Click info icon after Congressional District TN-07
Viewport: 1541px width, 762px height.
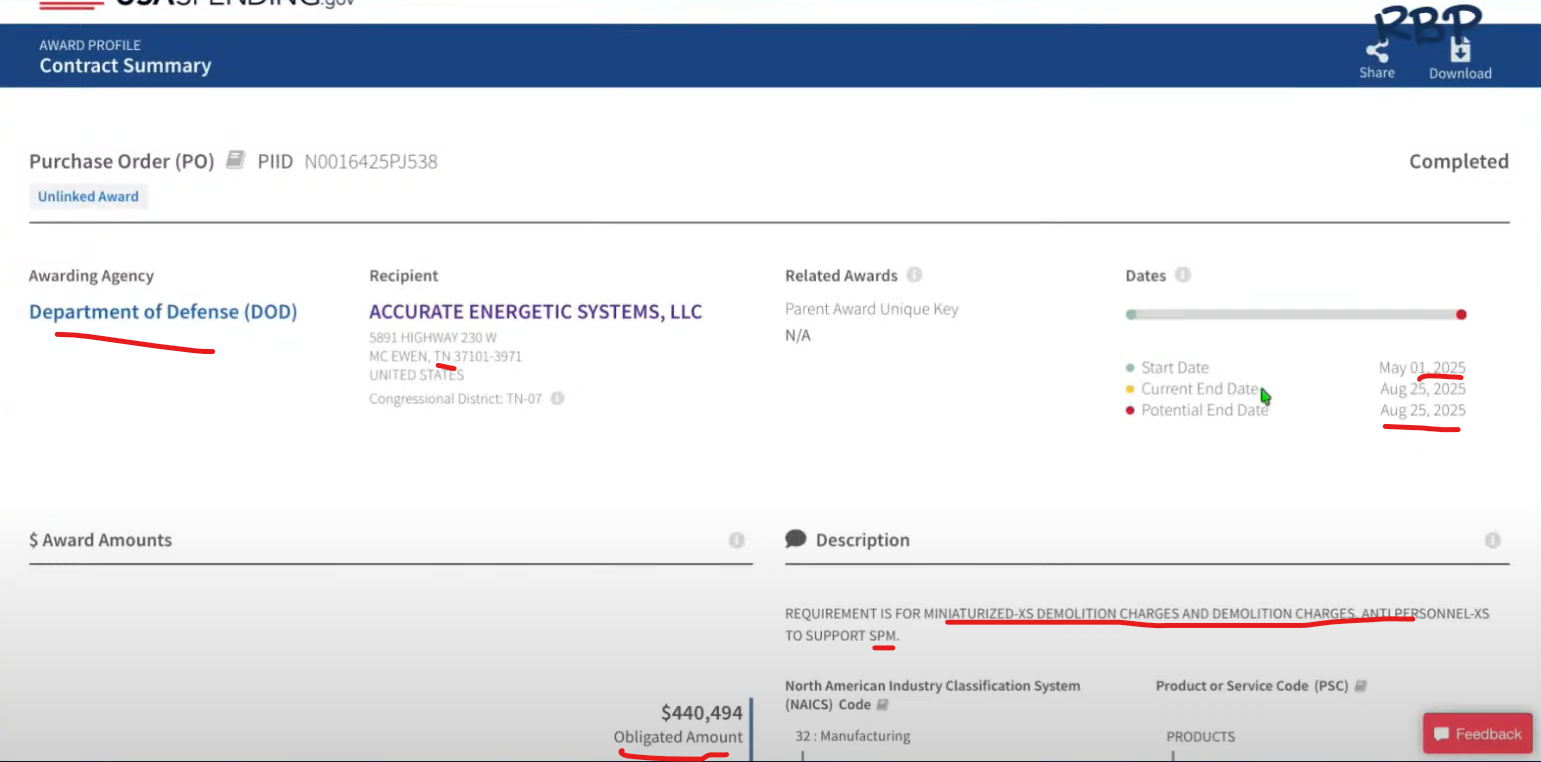tap(557, 398)
